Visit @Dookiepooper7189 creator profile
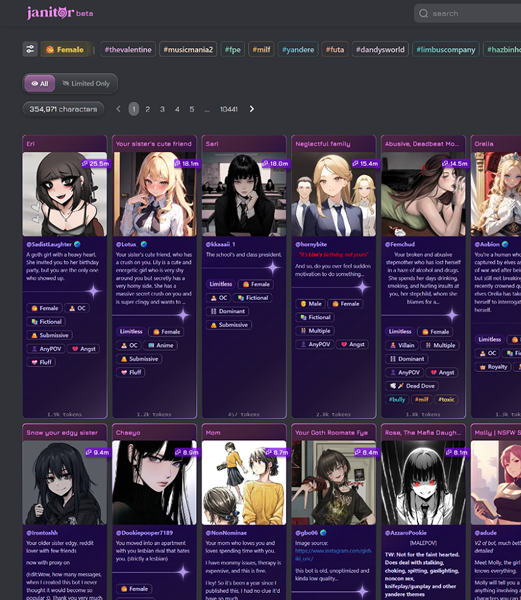This screenshot has width=521, height=600. coord(144,533)
